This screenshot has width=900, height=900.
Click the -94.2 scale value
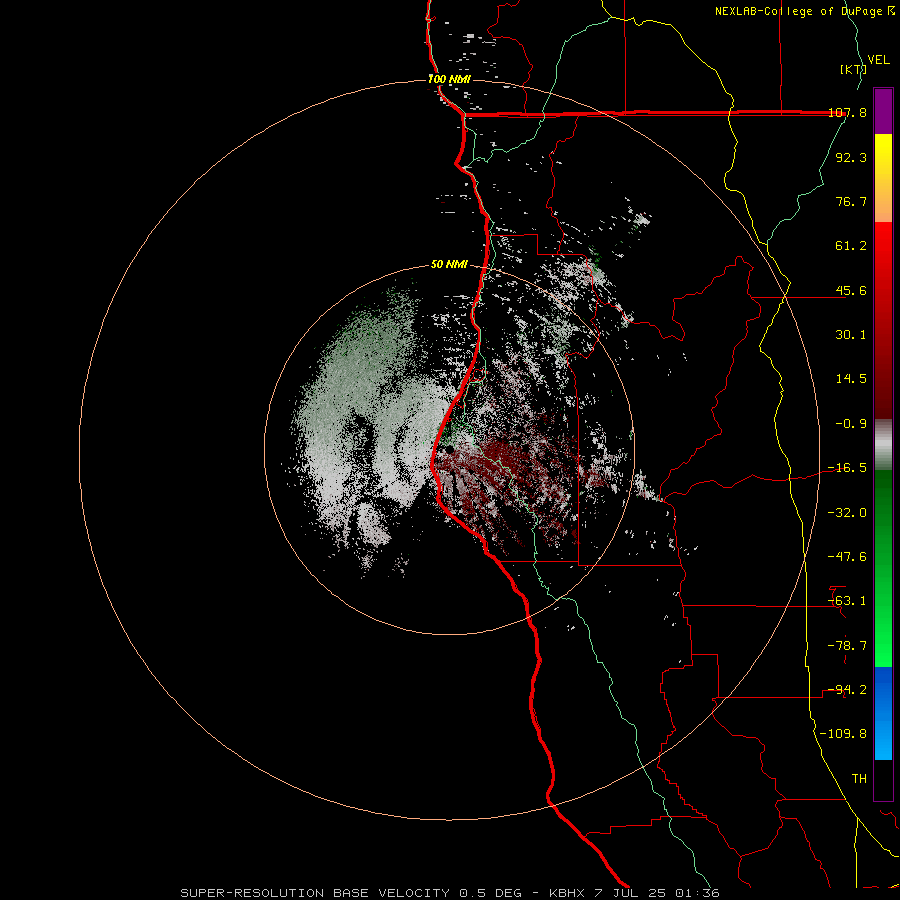tap(847, 690)
